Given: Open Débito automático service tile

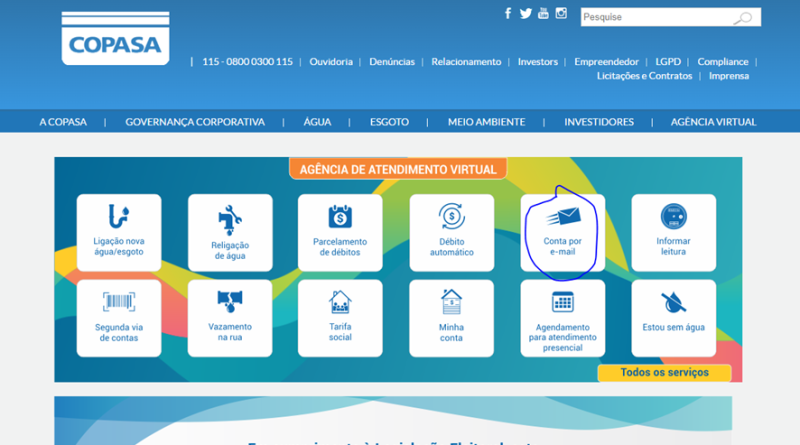Looking at the screenshot, I should click(451, 232).
